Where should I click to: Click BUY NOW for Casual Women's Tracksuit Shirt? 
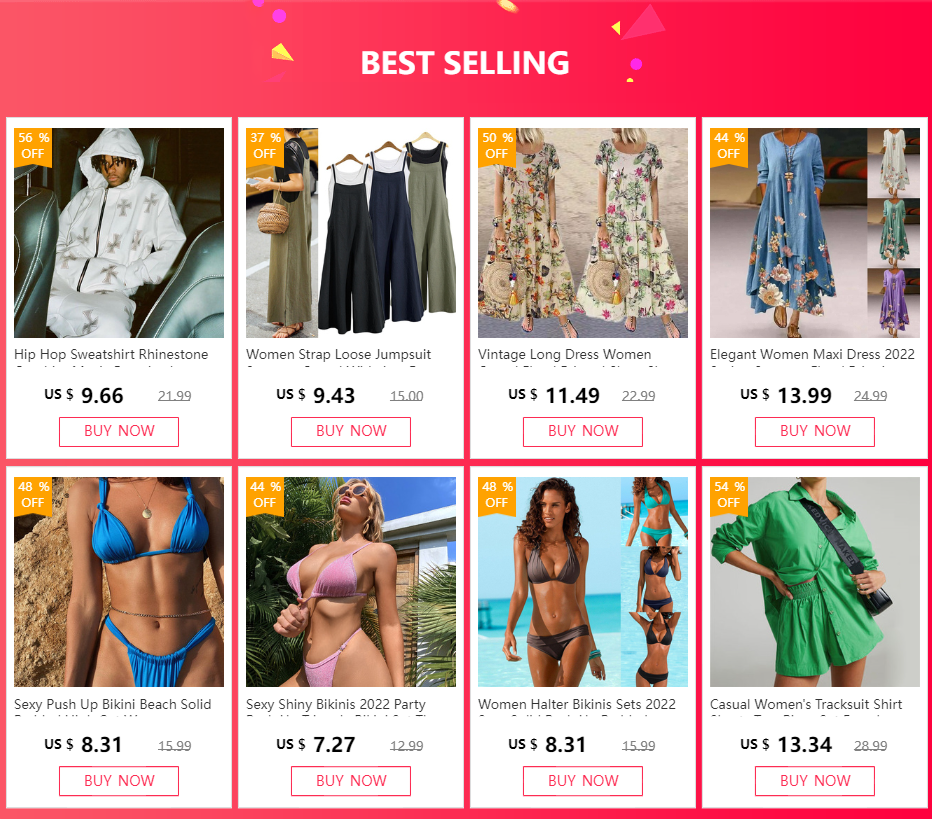pos(815,781)
